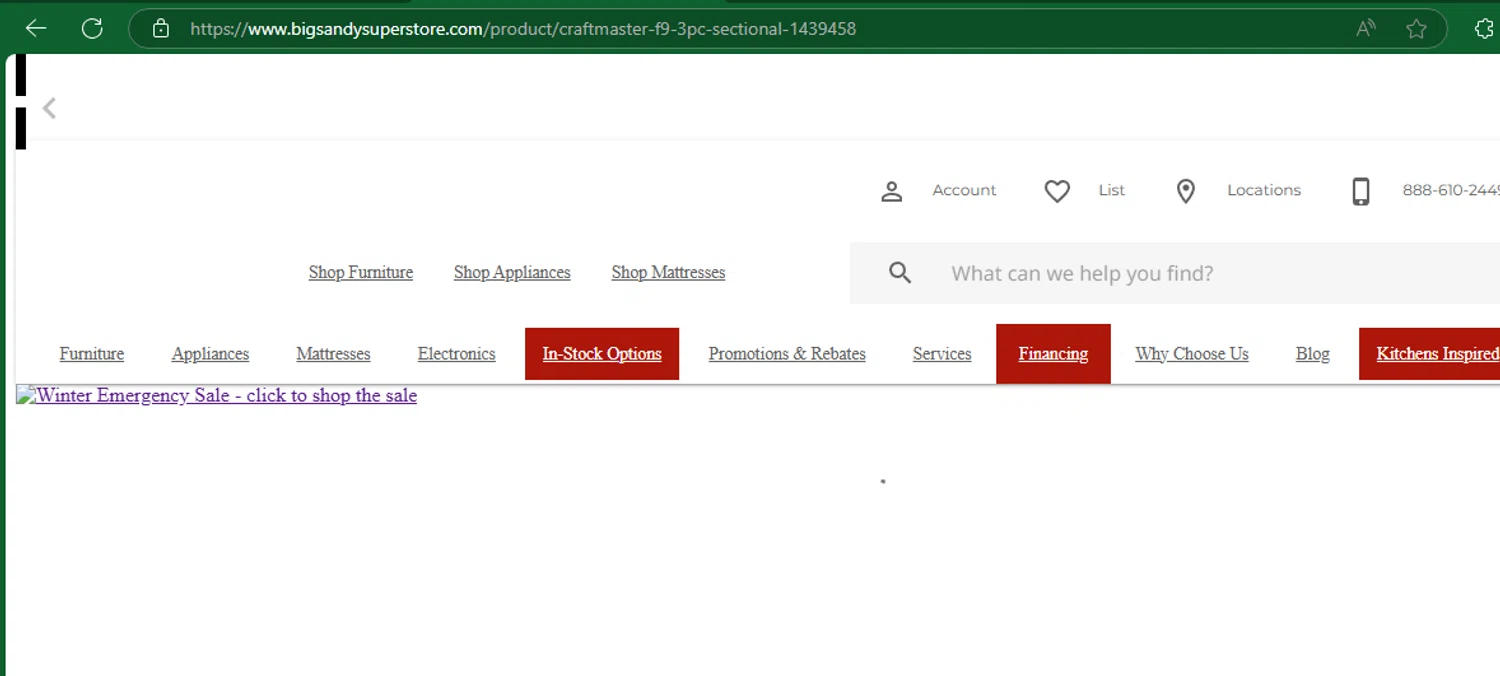The height and width of the screenshot is (676, 1500).
Task: Open the browser extensions puzzle icon
Action: coord(1485,29)
